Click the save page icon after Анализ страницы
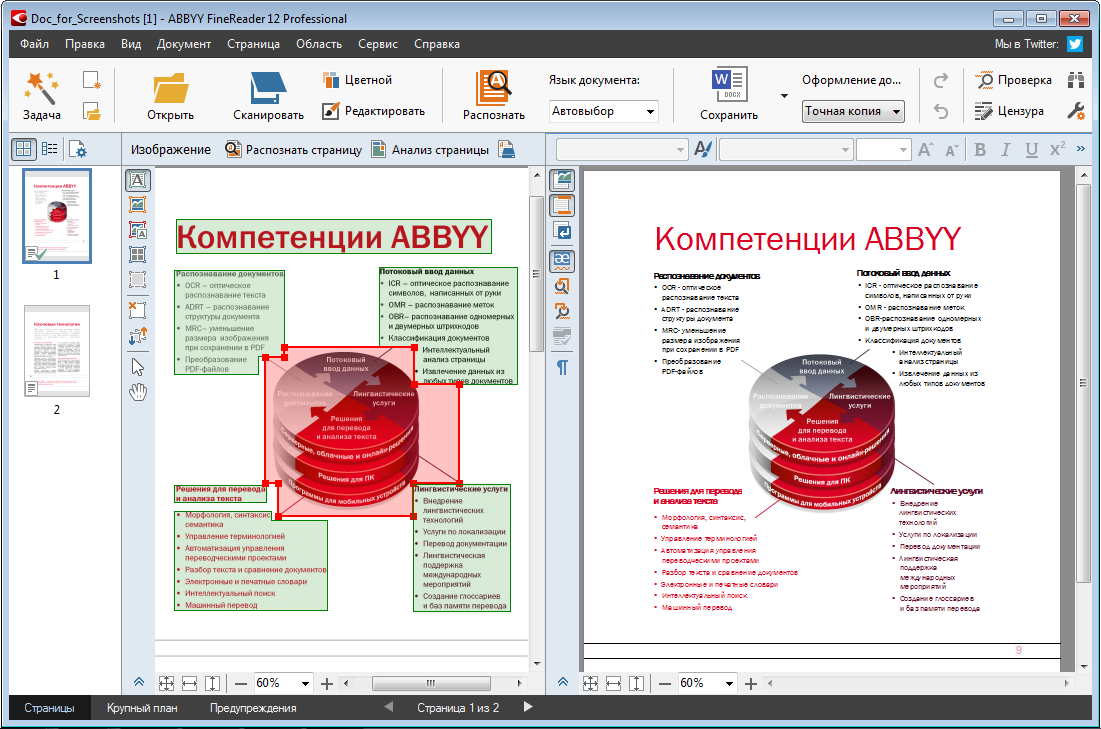 507,149
